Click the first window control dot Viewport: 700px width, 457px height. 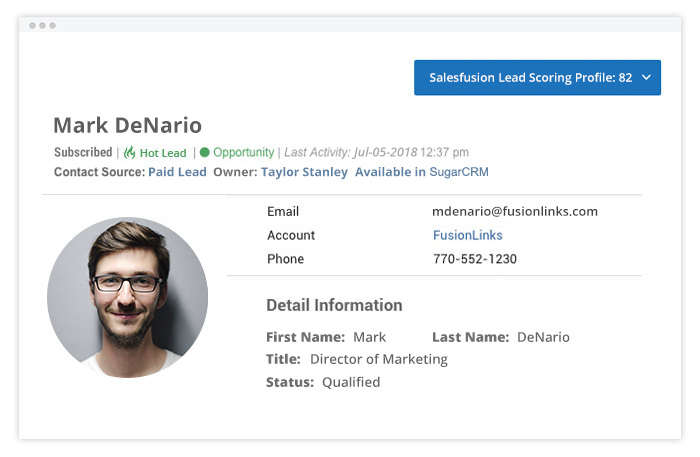[x=32, y=25]
